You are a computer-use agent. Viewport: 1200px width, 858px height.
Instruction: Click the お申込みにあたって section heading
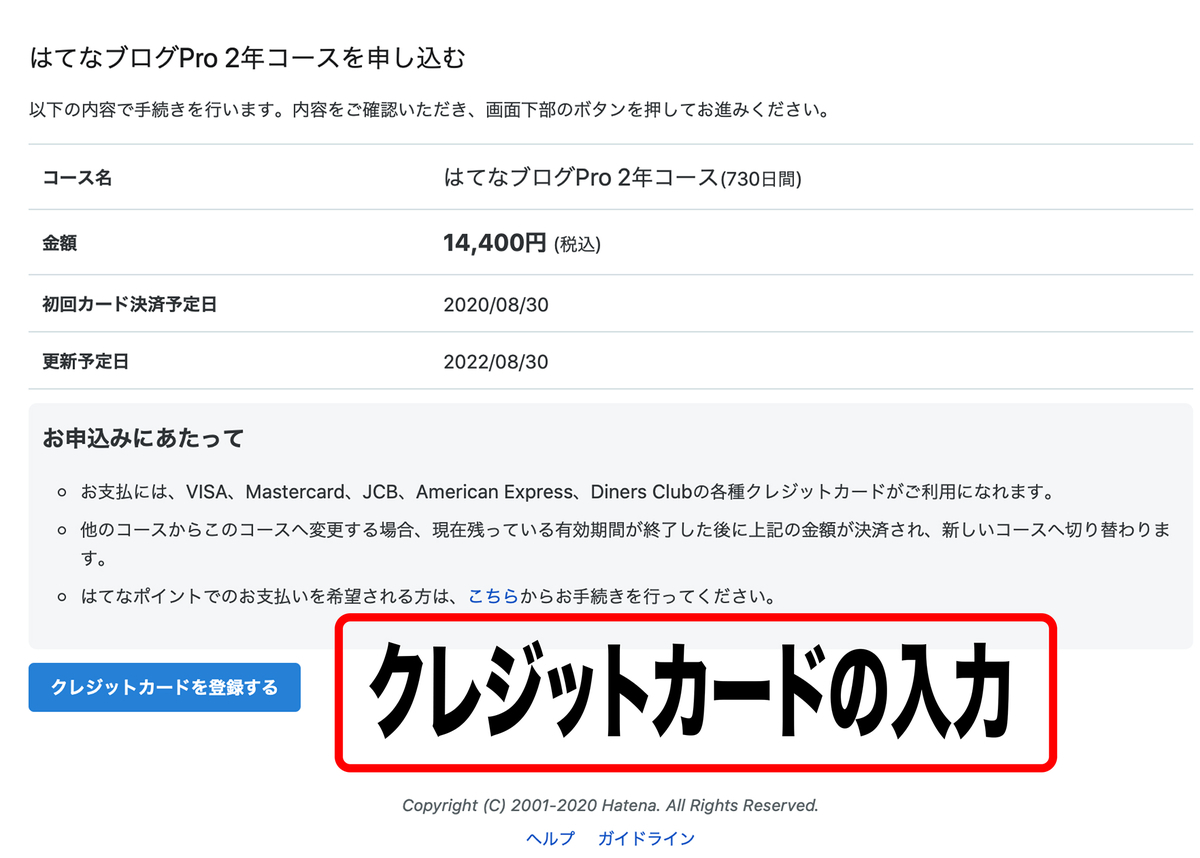pos(143,438)
